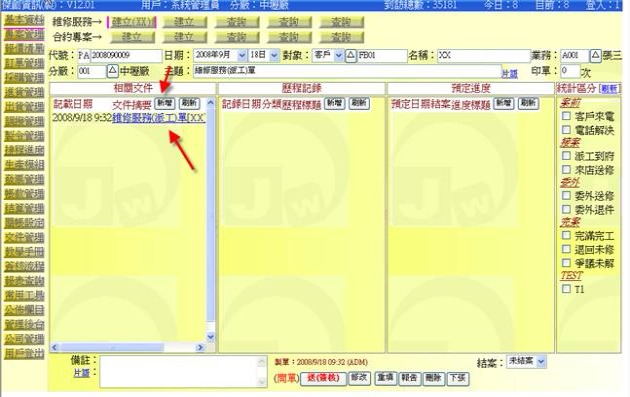Click the 新增 button in 預定進度 panel
This screenshot has width=630, height=397.
504,103
